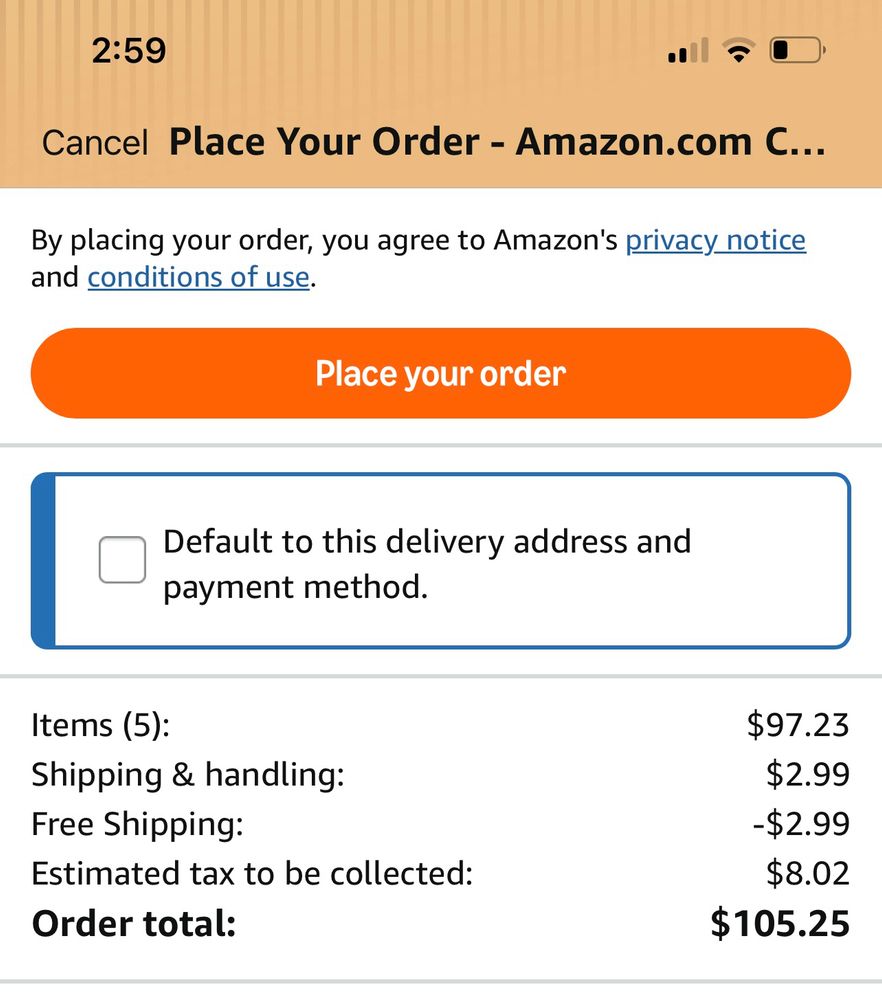Tap the agreement text above order button
The height and width of the screenshot is (1000, 882).
419,259
